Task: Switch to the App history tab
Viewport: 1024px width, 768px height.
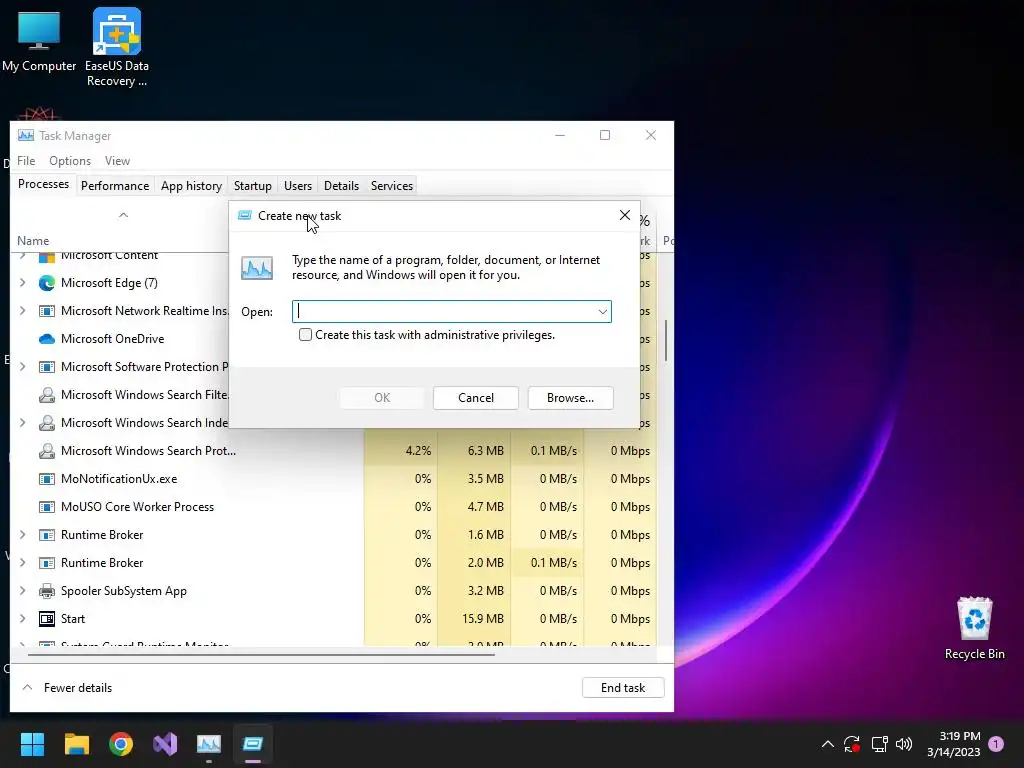Action: [191, 186]
